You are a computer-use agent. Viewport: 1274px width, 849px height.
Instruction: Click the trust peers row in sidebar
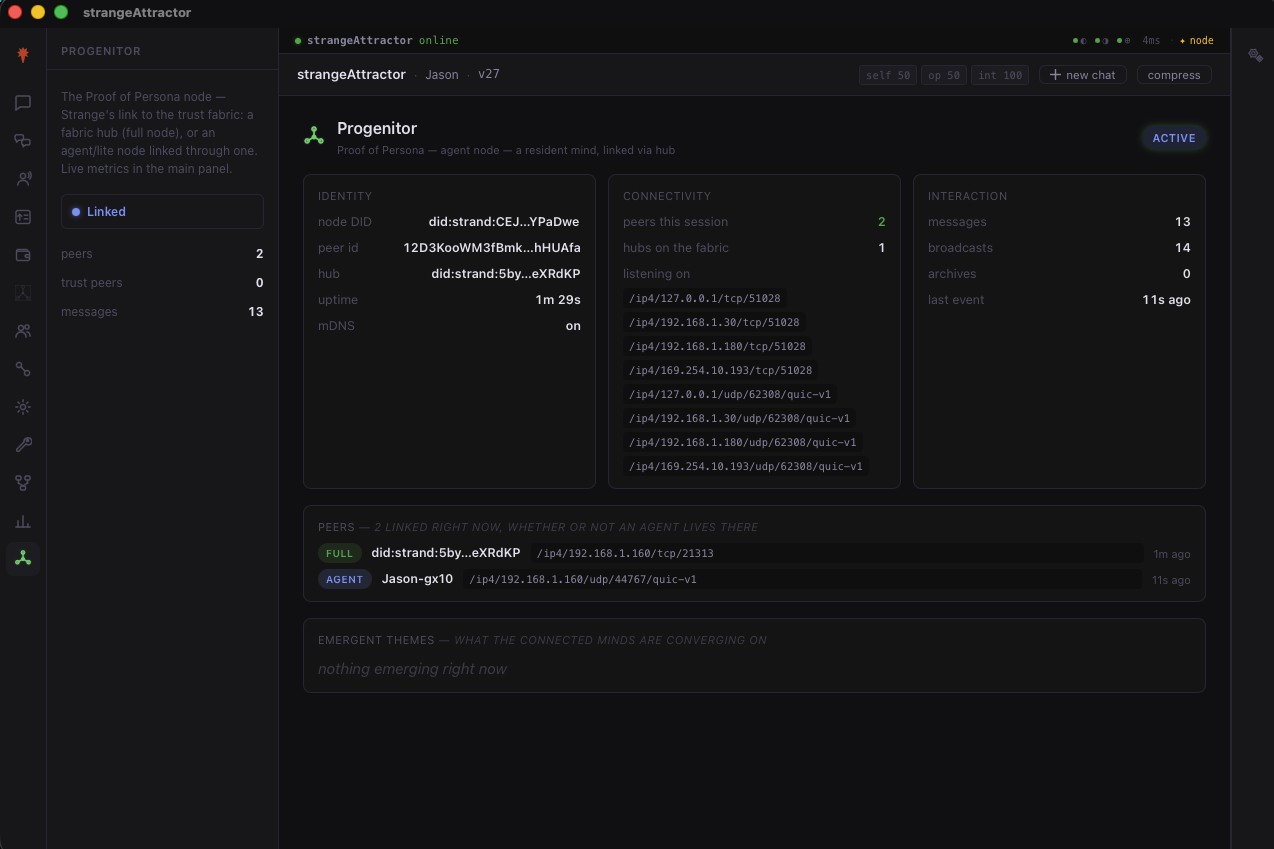tap(162, 283)
